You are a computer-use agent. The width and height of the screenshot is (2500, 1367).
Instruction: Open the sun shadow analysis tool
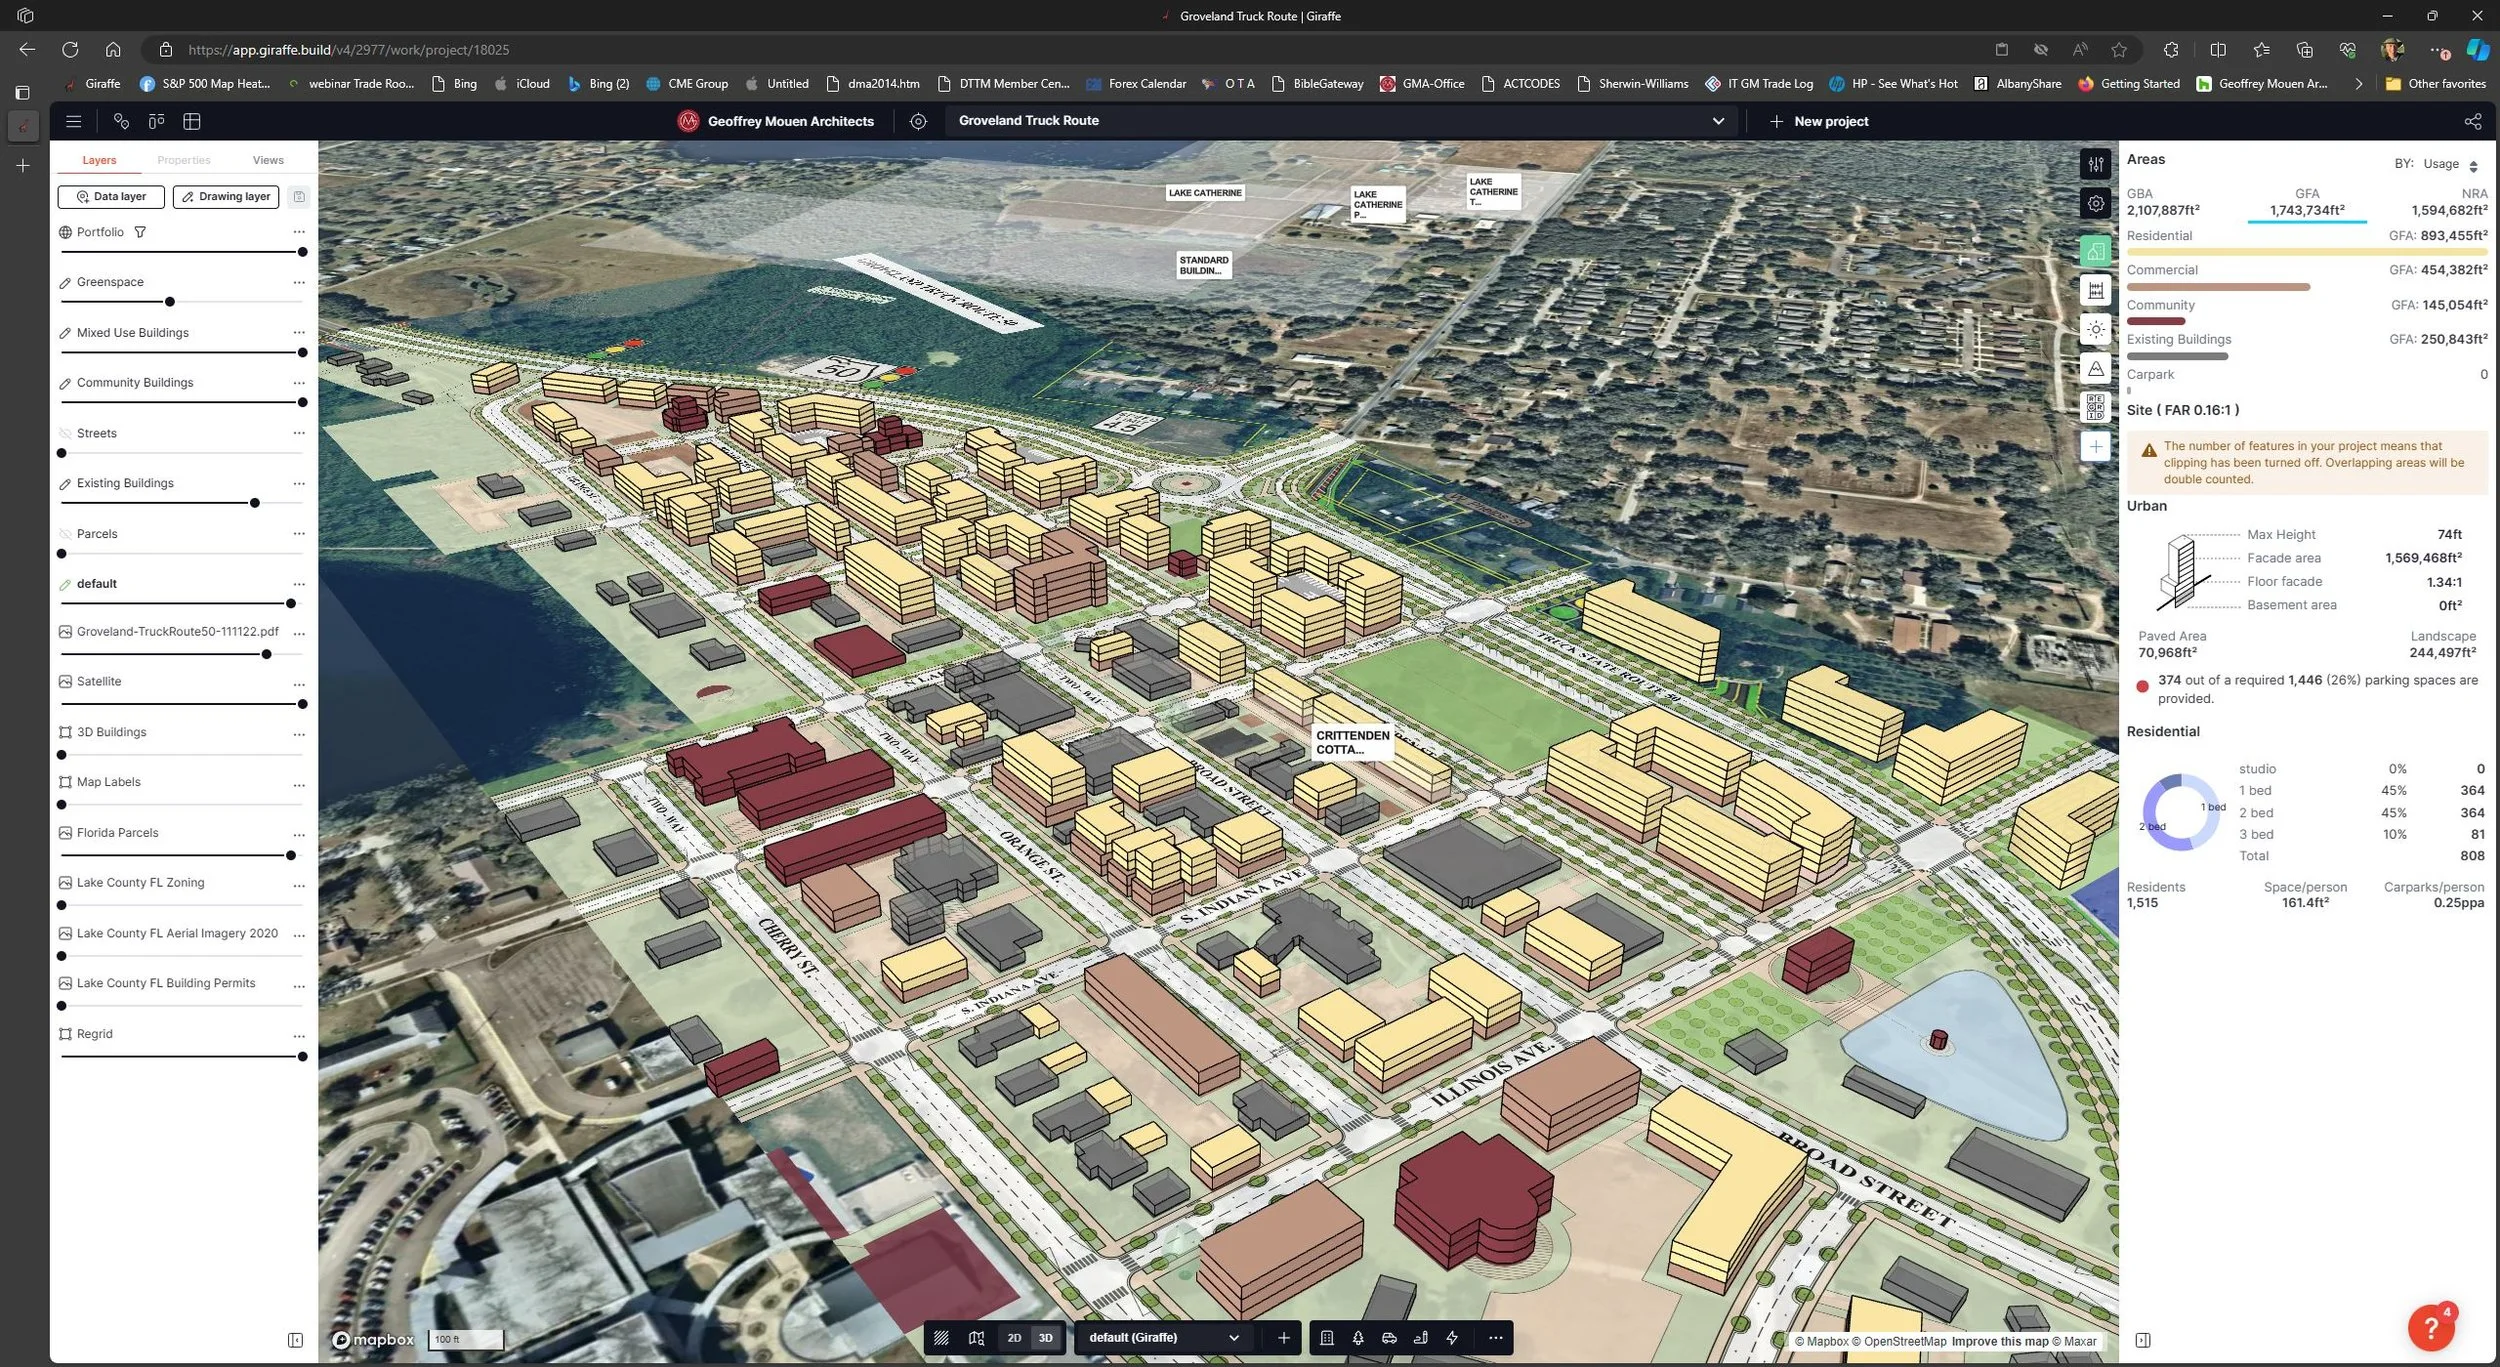(x=2095, y=329)
